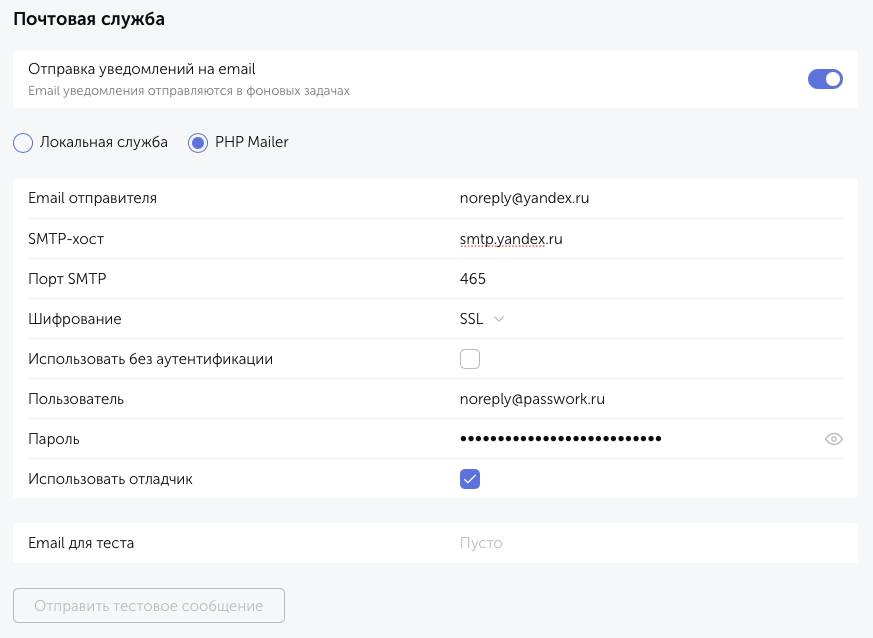The image size is (873, 638).
Task: Click the chevron next to SSL
Action: tap(499, 319)
